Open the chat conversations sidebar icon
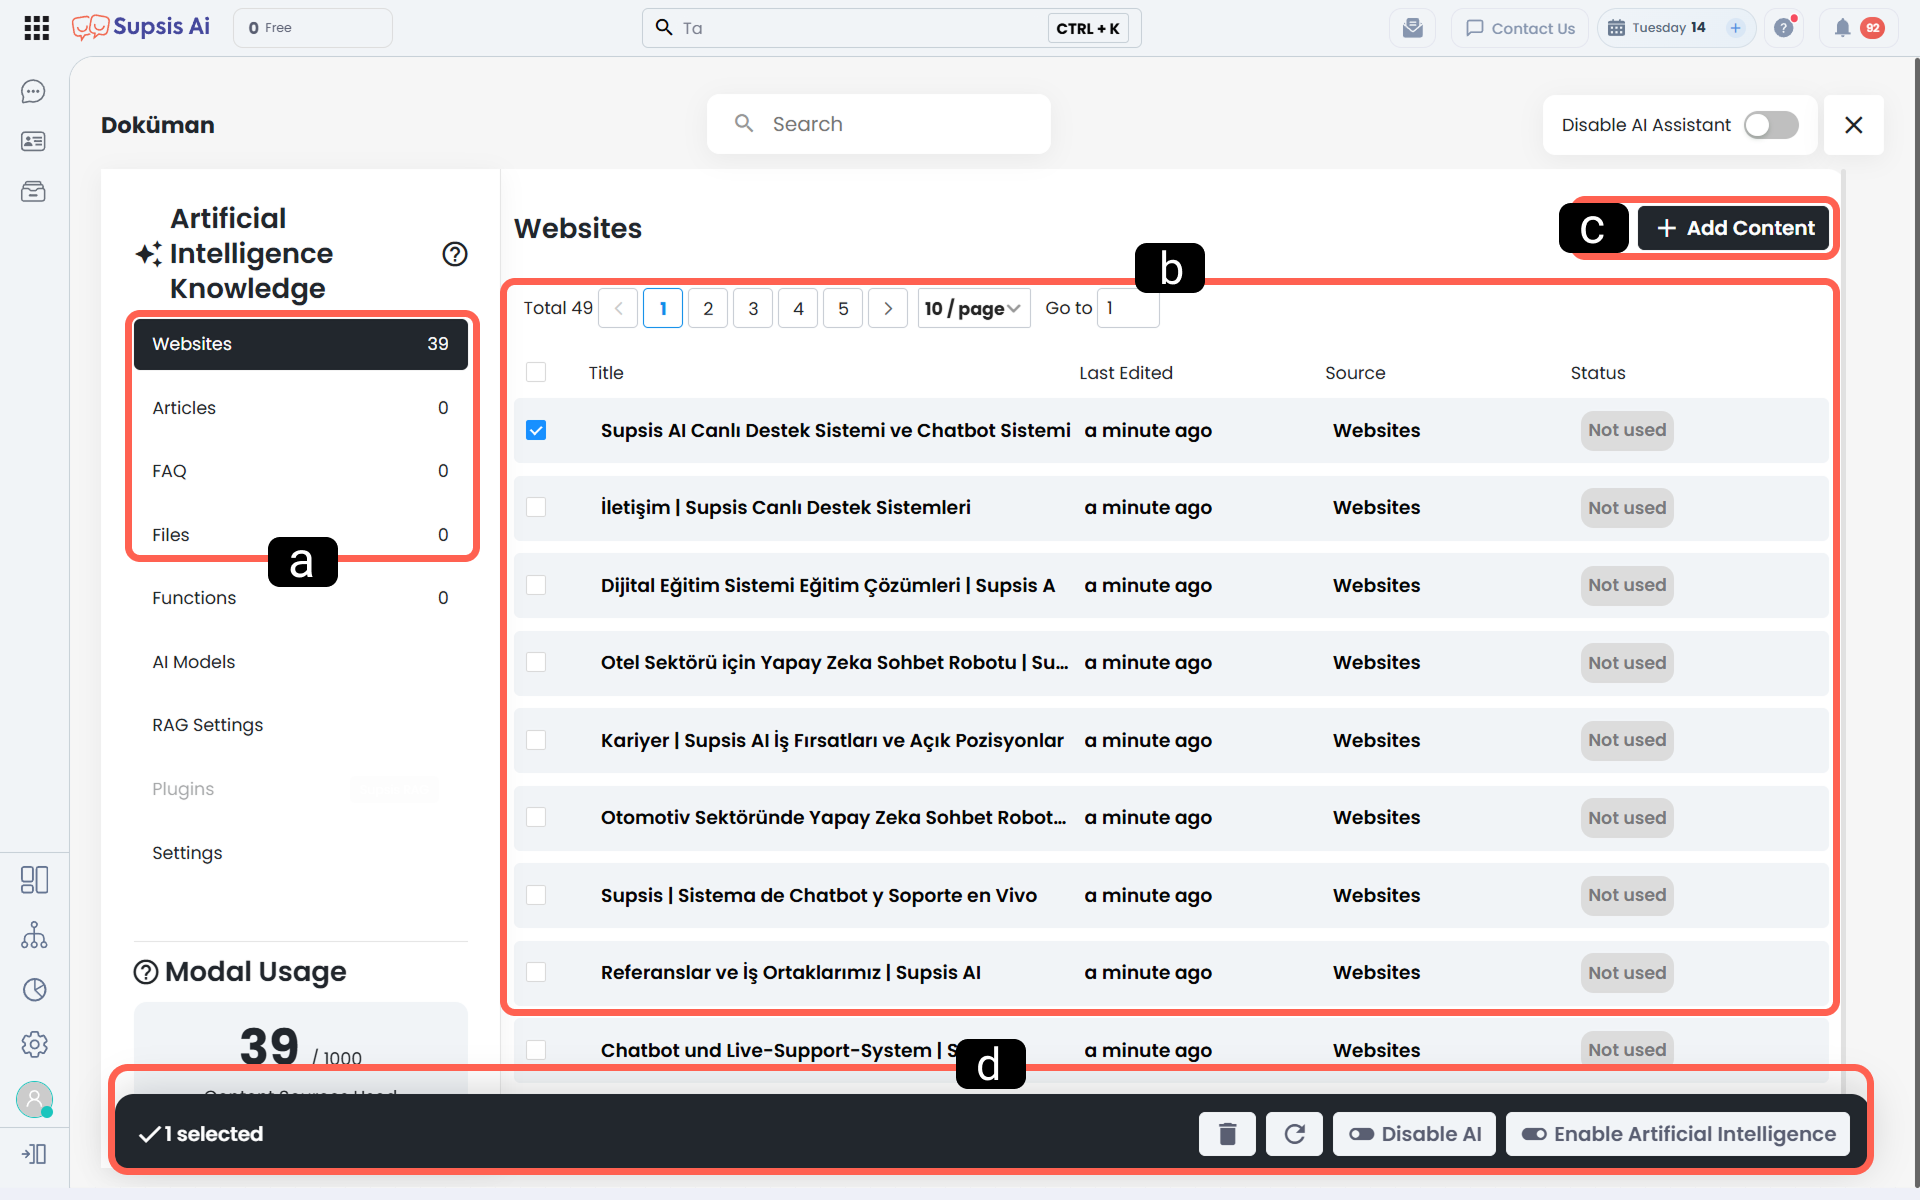 [x=33, y=92]
